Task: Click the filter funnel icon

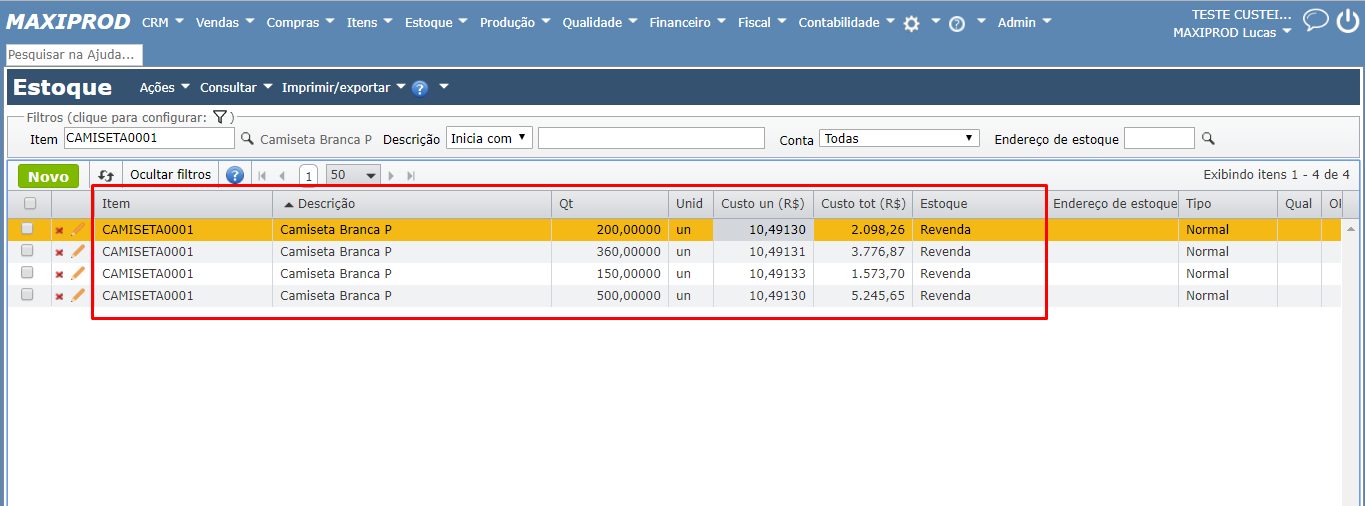Action: 220,117
